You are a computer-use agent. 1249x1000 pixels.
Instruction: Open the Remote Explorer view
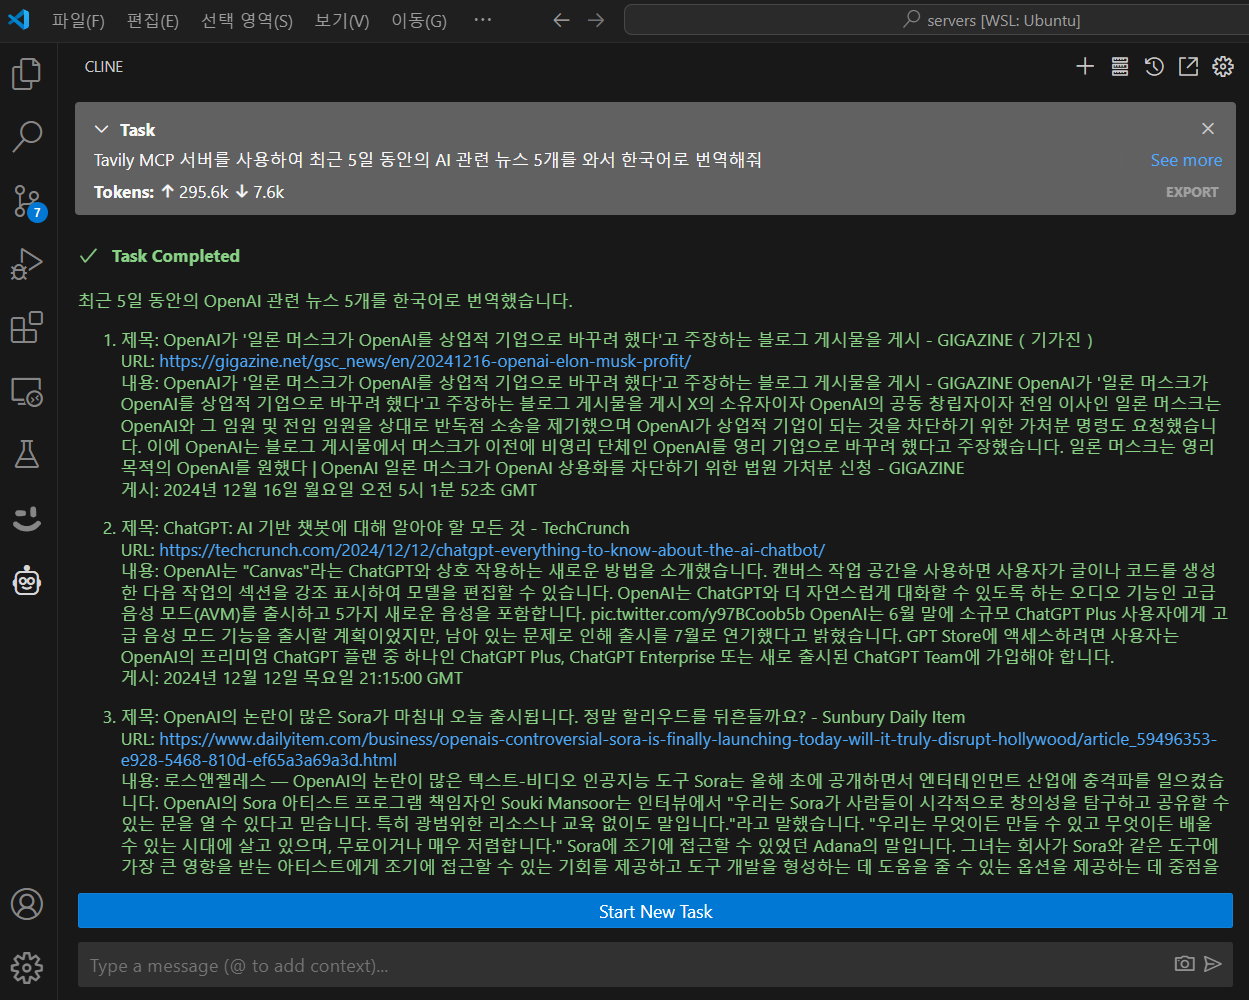27,391
